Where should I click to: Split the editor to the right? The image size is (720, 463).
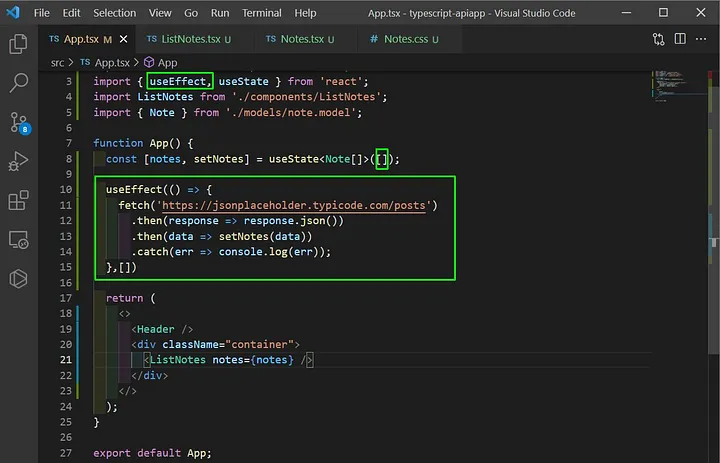pyautogui.click(x=680, y=39)
